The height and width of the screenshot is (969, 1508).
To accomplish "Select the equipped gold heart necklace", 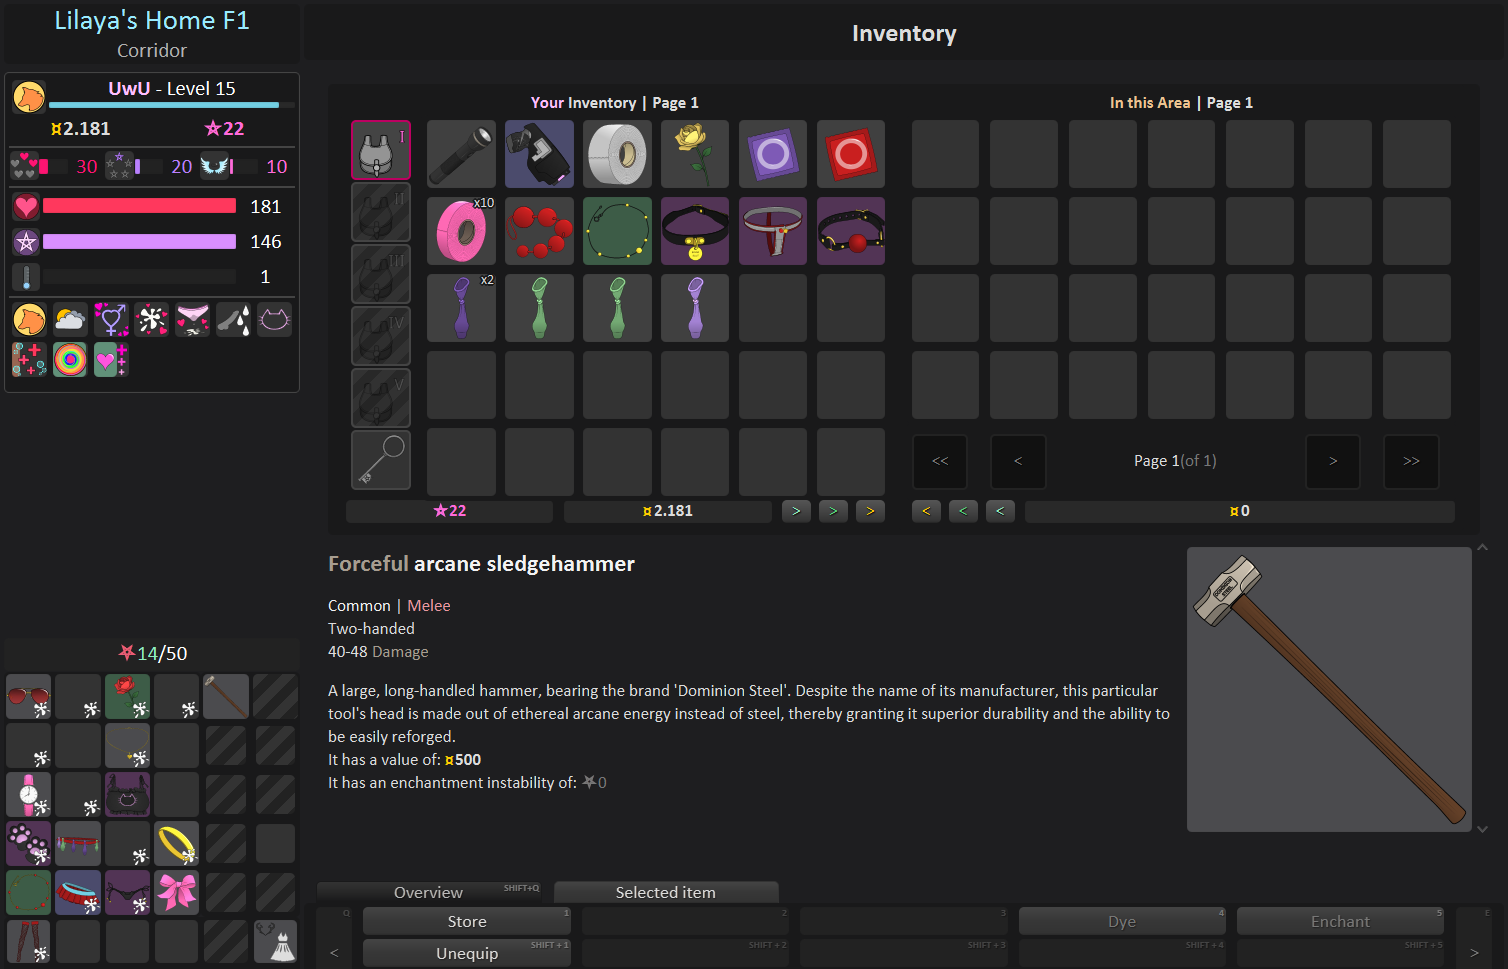I will [127, 745].
